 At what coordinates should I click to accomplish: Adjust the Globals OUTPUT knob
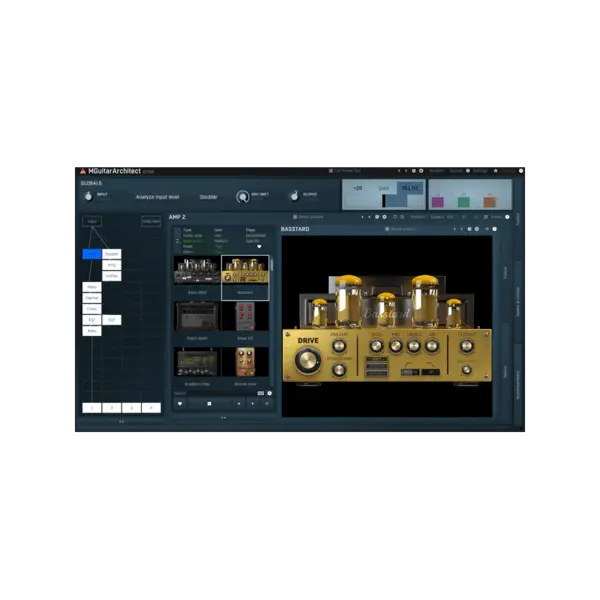click(x=294, y=196)
